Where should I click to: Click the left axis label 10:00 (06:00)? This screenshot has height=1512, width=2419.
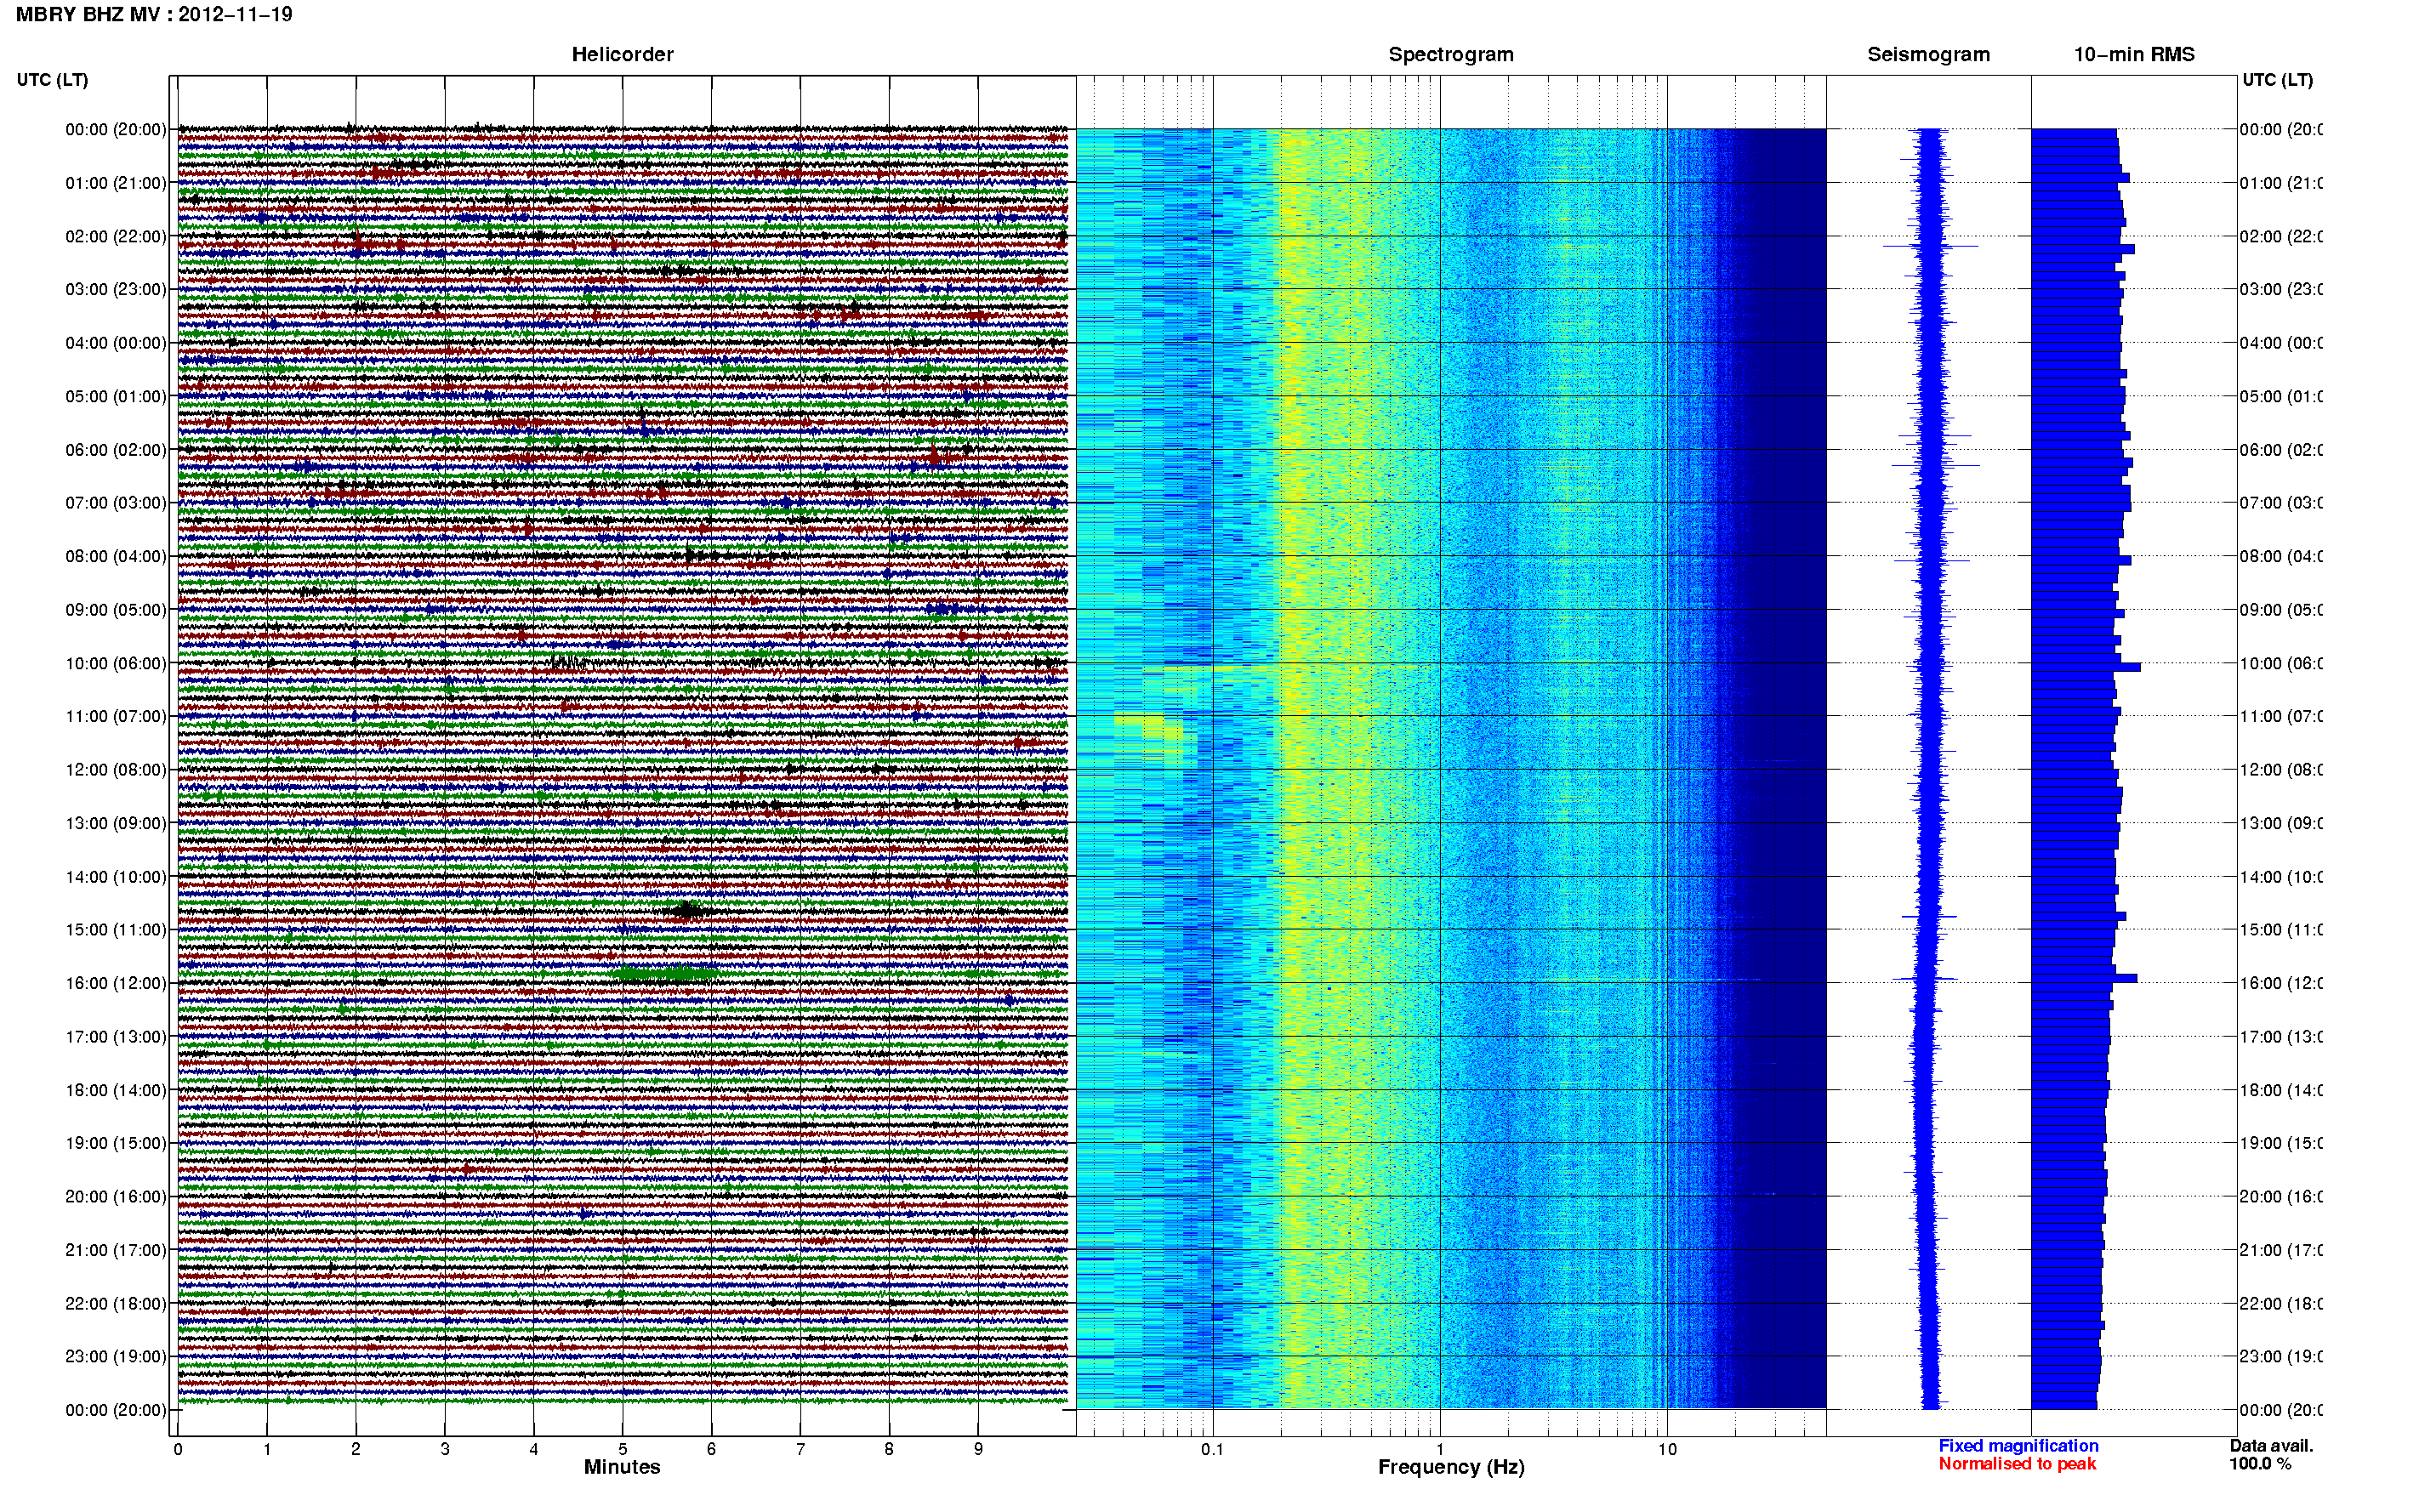116,663
